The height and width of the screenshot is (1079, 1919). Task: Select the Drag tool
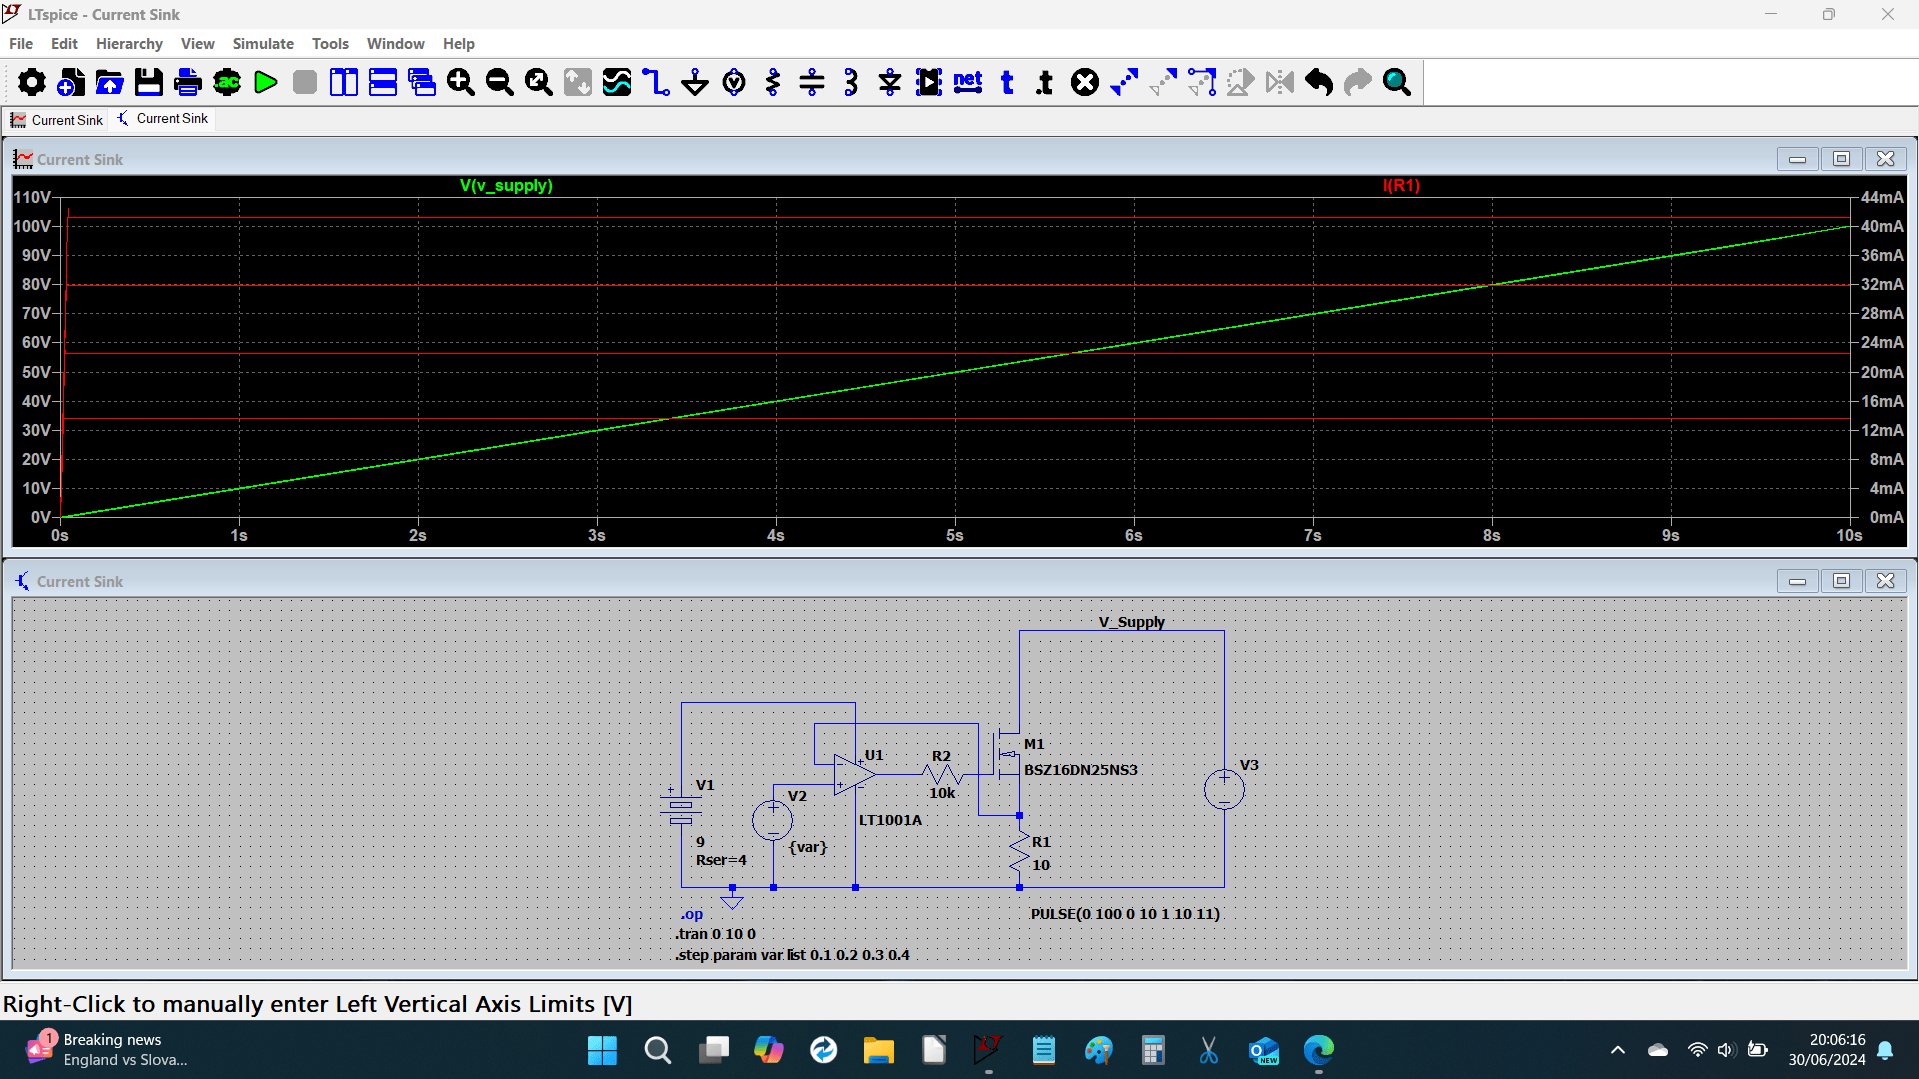[1202, 82]
